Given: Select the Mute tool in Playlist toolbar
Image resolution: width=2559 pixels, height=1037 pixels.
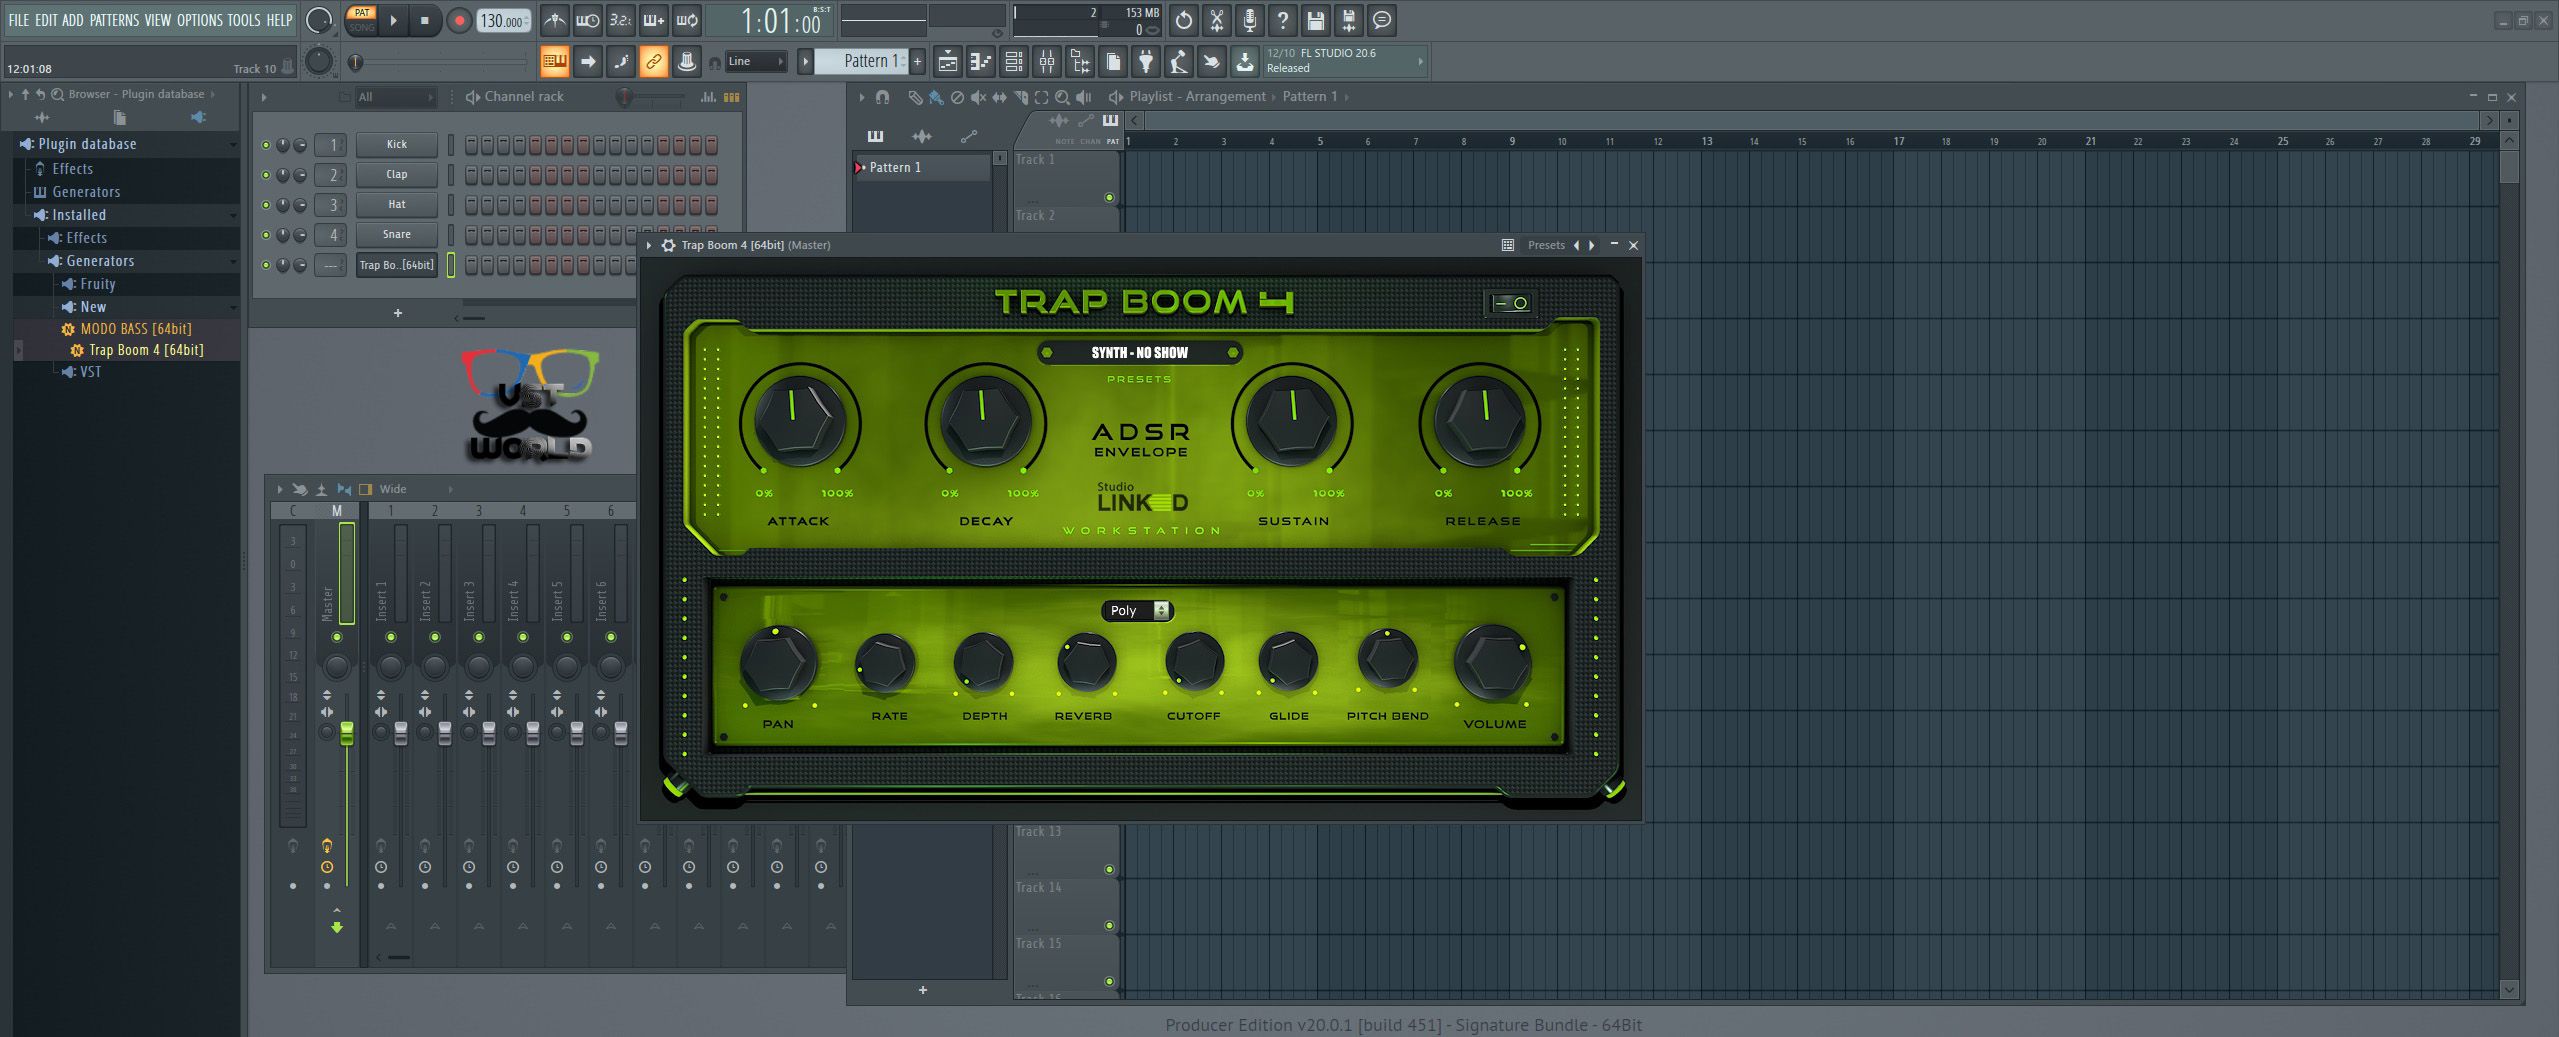Looking at the screenshot, I should (977, 97).
